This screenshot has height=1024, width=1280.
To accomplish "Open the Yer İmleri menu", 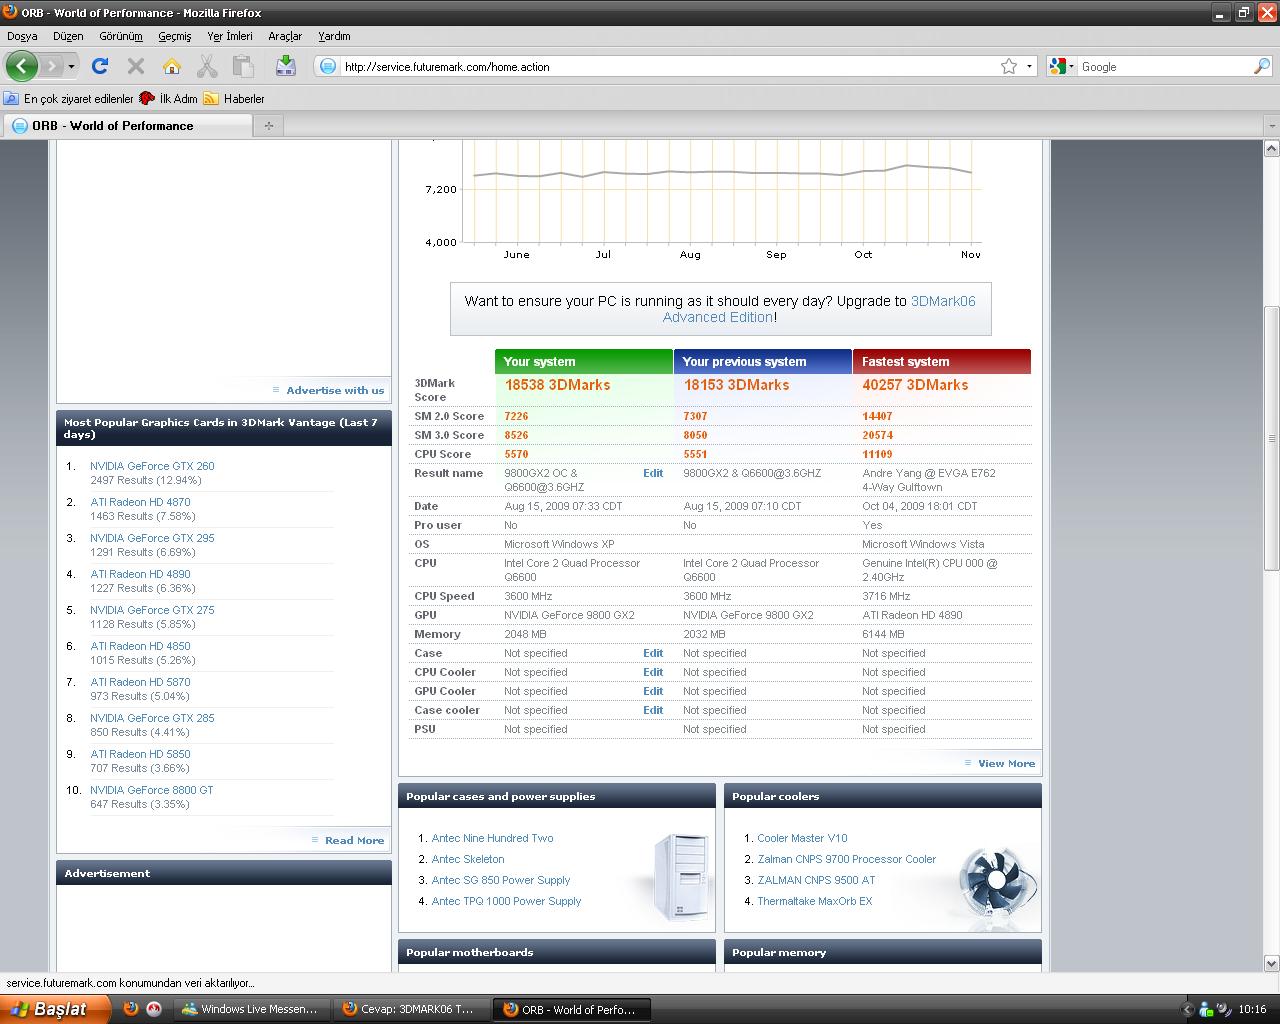I will (230, 36).
